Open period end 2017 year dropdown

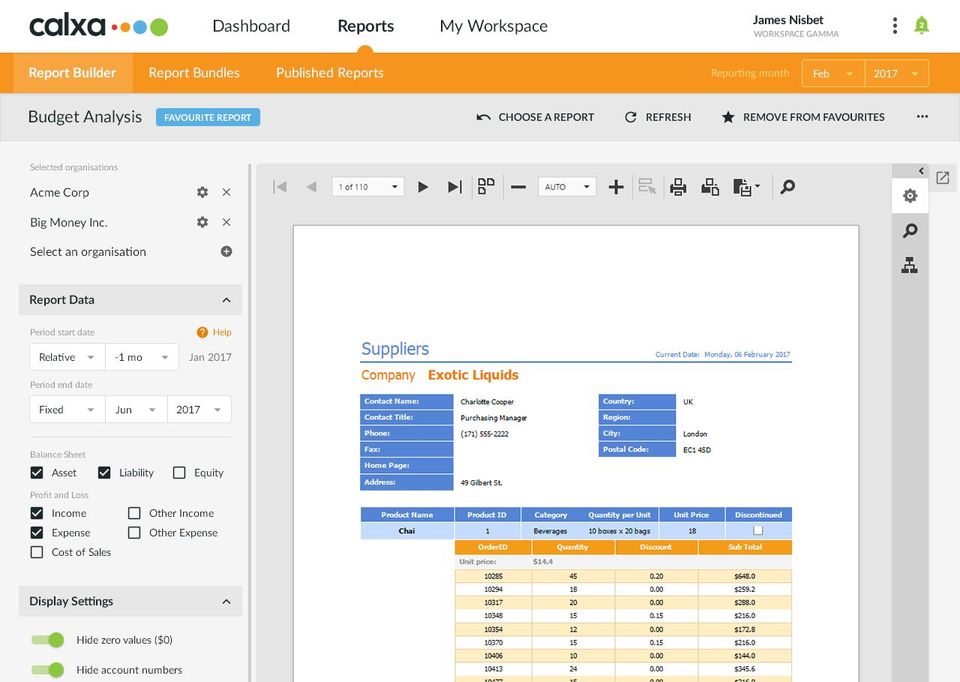click(199, 410)
